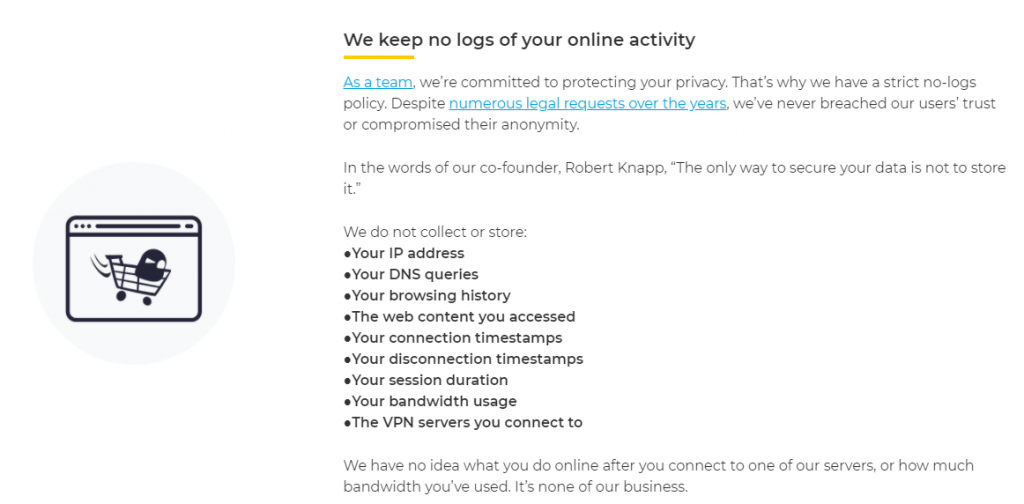Click "The web content you accessed" bullet
This screenshot has height=504, width=1024.
(463, 316)
